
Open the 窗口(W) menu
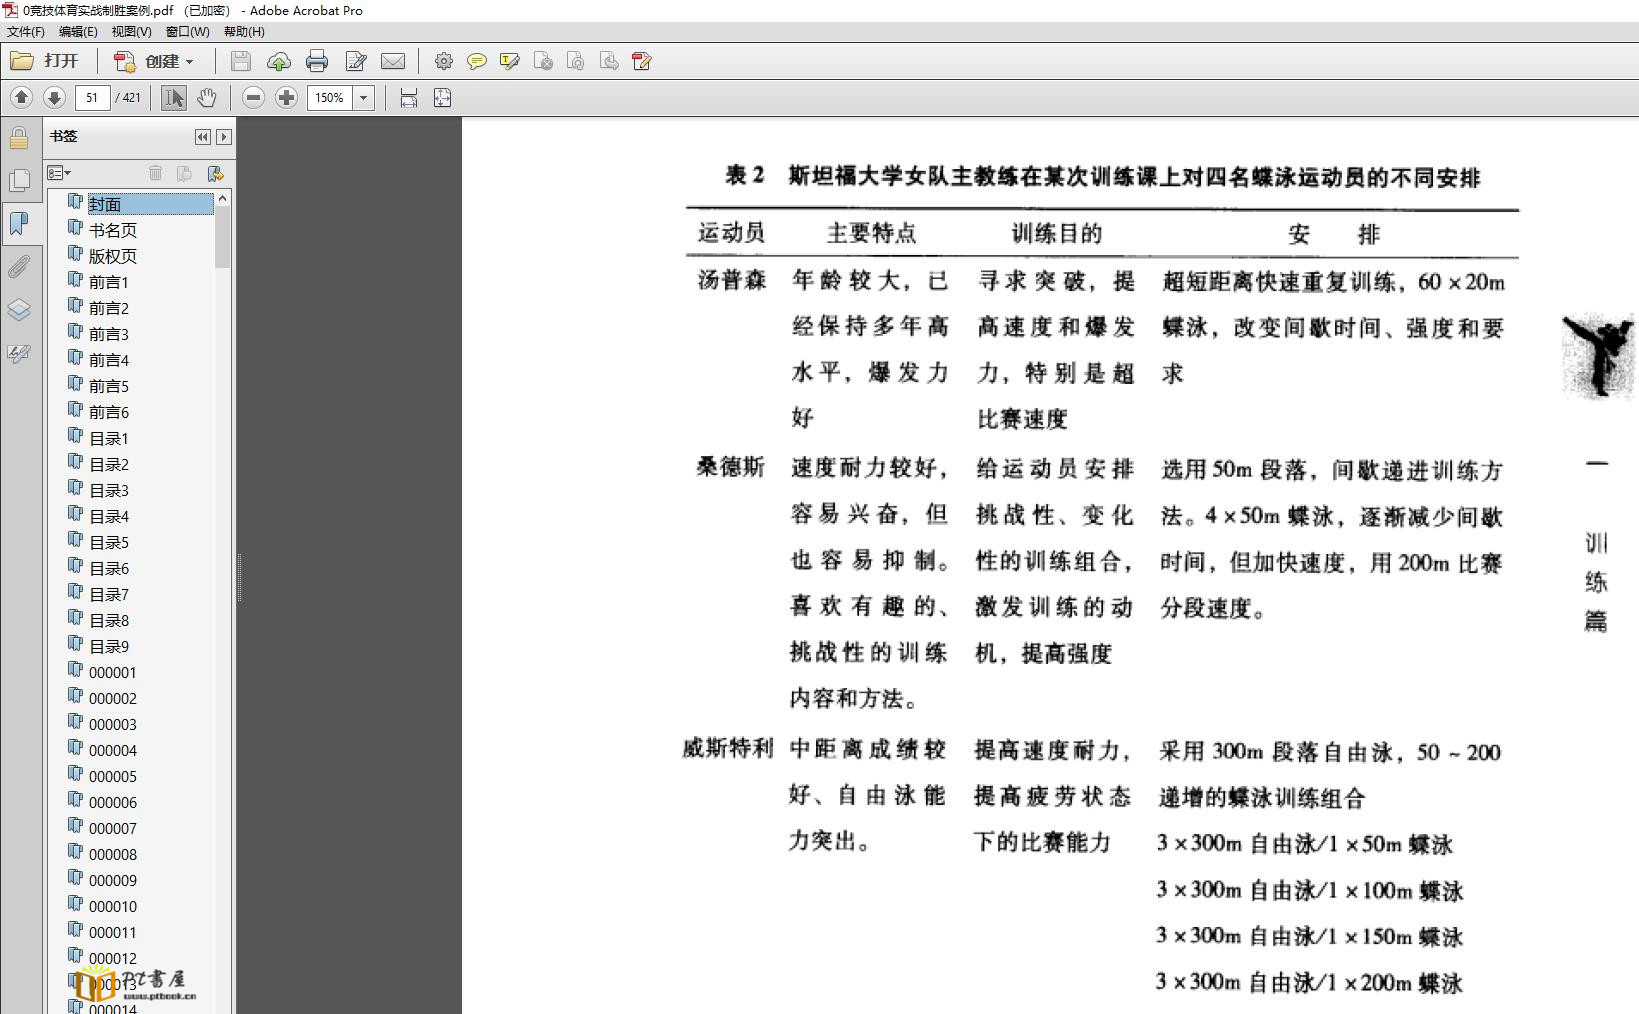(188, 31)
